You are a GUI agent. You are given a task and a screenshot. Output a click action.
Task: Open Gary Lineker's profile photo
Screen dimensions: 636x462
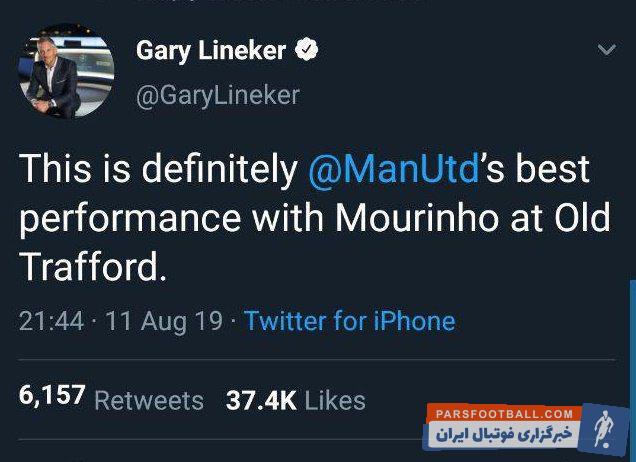pyautogui.click(x=66, y=72)
